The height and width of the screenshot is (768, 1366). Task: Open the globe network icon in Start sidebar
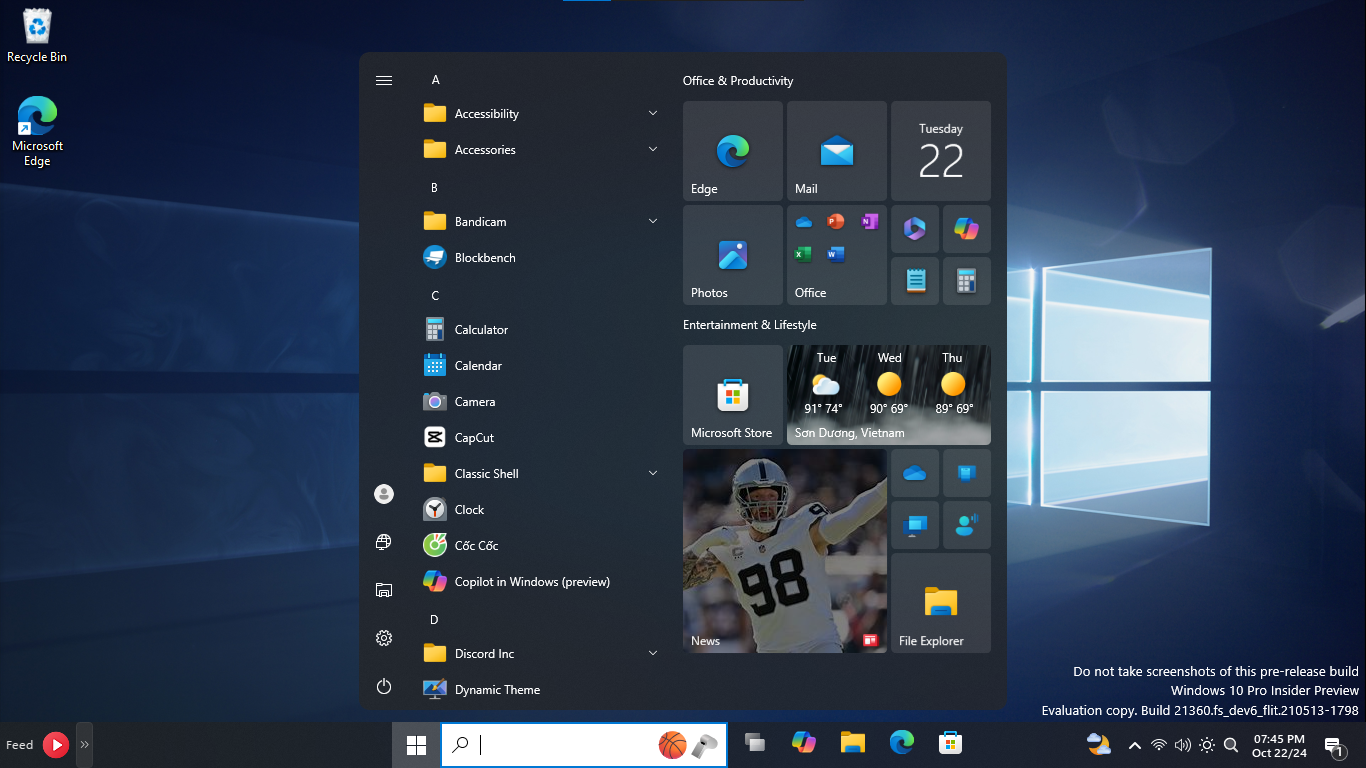click(x=384, y=542)
